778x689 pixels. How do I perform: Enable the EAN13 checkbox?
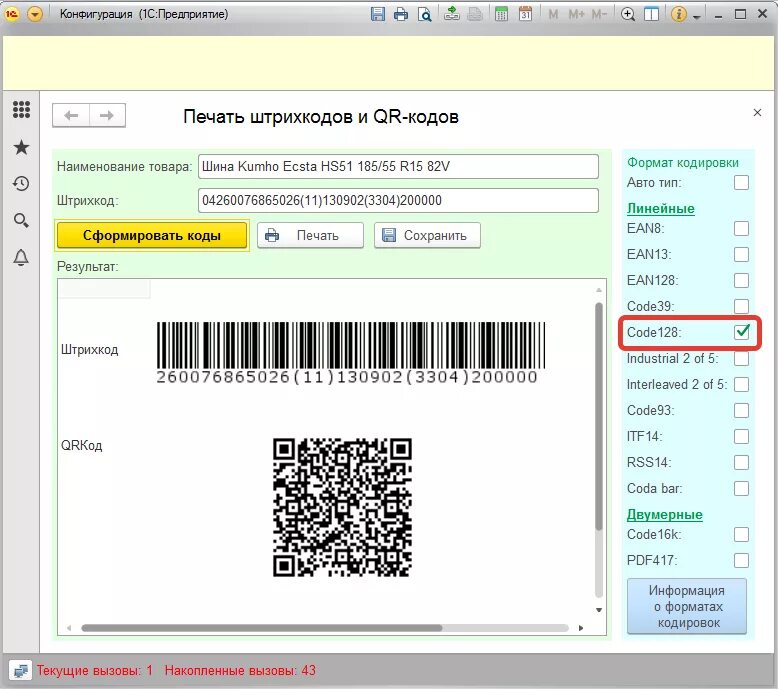pyautogui.click(x=741, y=254)
